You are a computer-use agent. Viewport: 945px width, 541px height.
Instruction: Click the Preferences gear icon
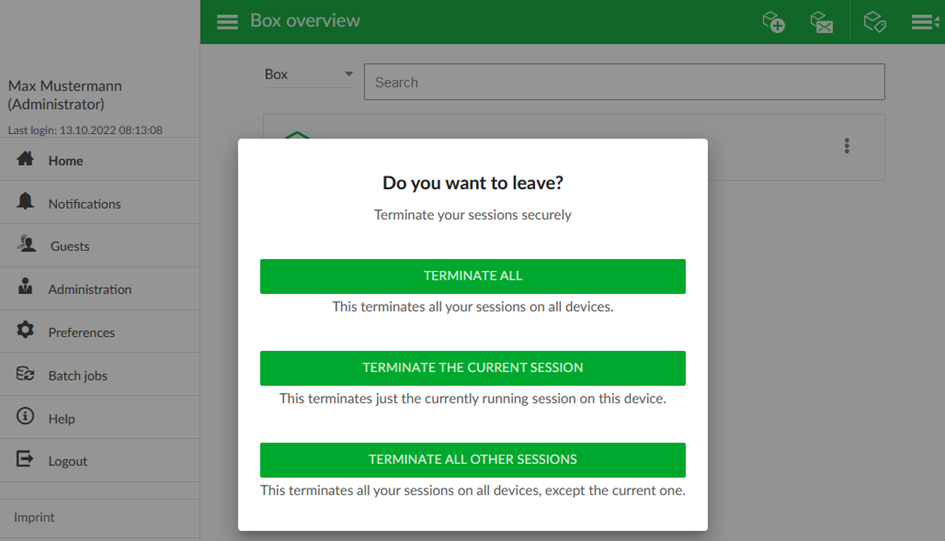[25, 330]
